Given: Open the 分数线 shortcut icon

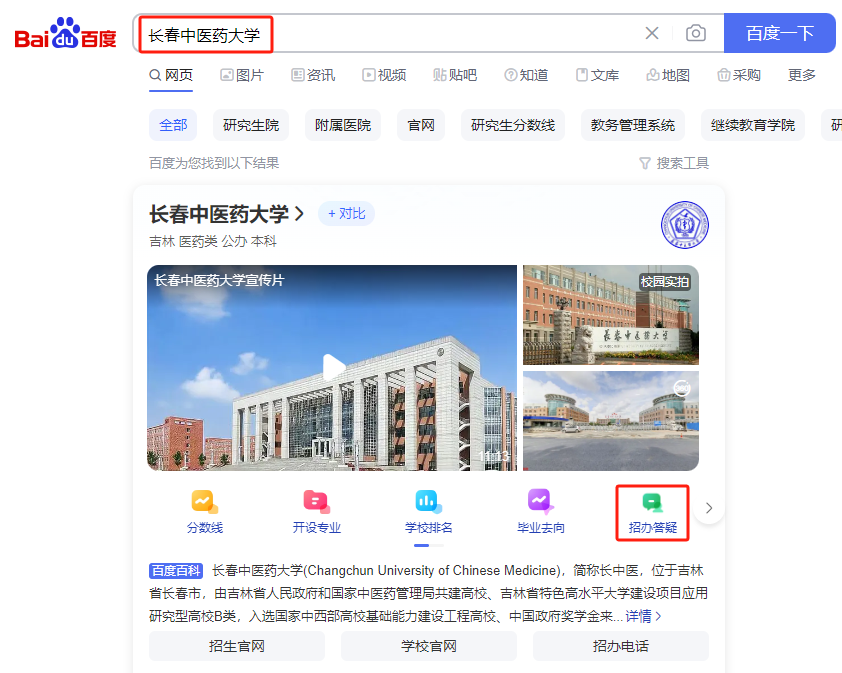Looking at the screenshot, I should [x=205, y=512].
